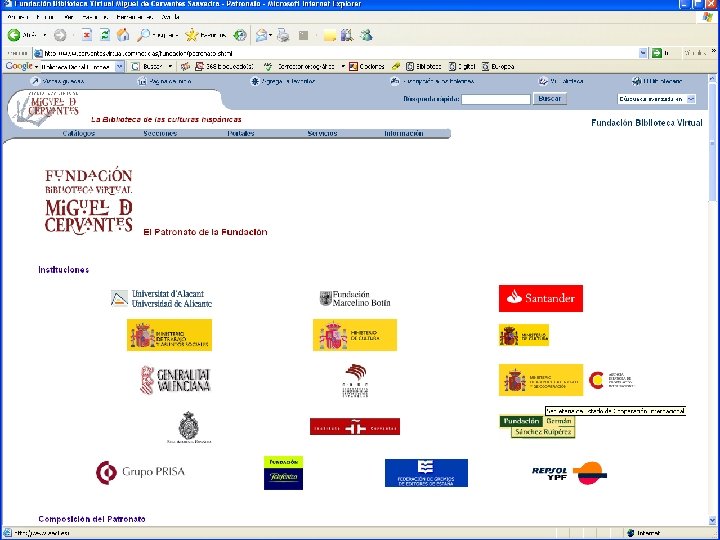Click the Mail envelope icon
The image size is (720, 540).
click(x=261, y=35)
